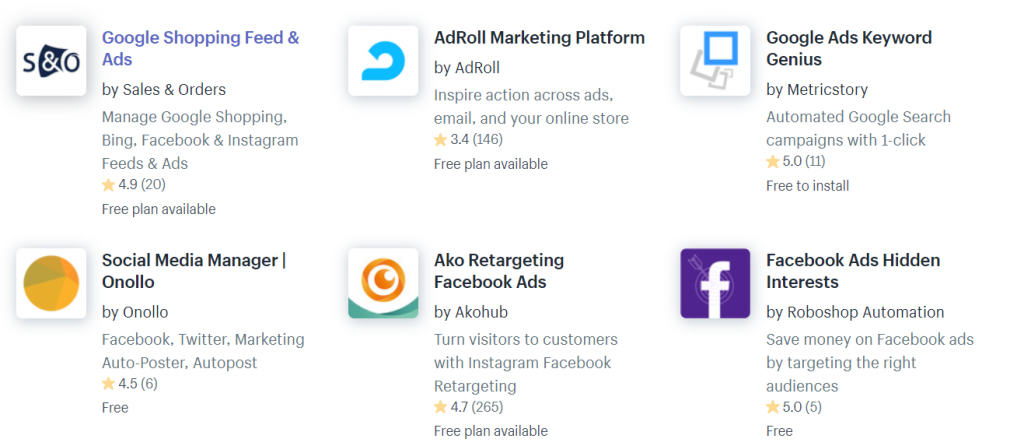1024x446 pixels.
Task: Click the 'by Akohub' developer text
Action: point(471,312)
